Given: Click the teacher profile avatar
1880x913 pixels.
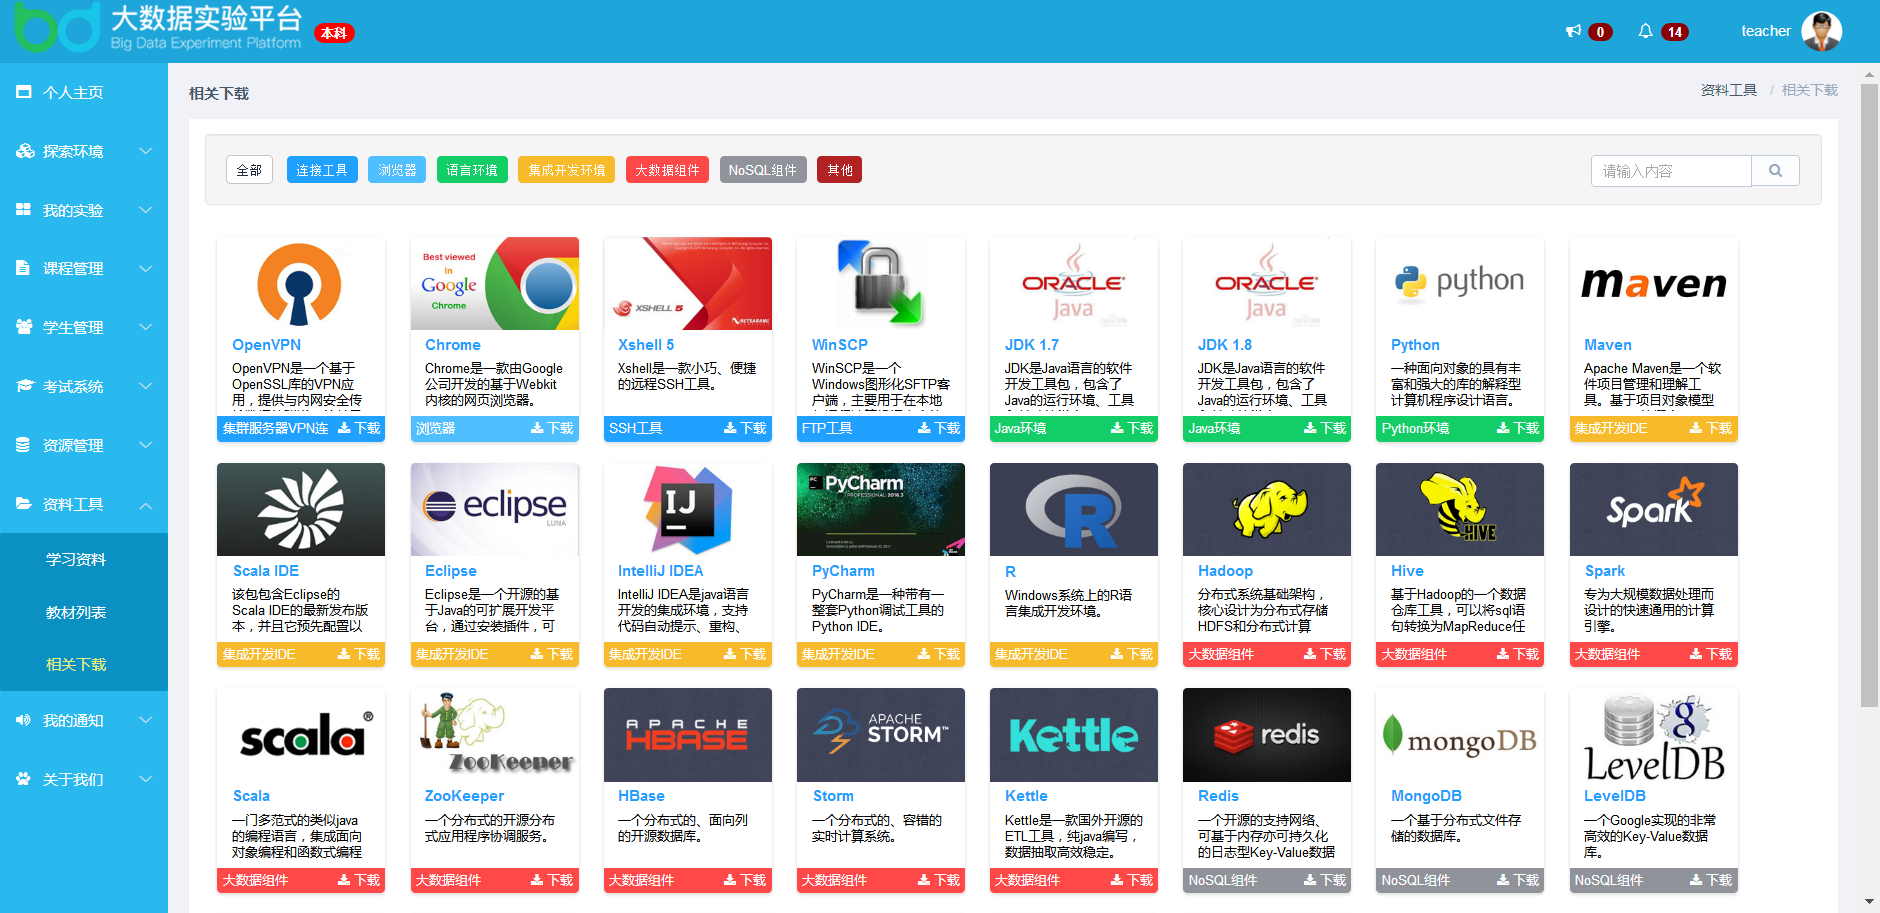Looking at the screenshot, I should (x=1821, y=31).
